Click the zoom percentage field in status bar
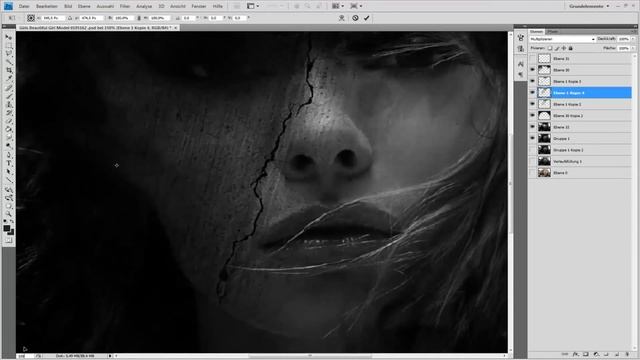The width and height of the screenshot is (640, 360). click(25, 356)
